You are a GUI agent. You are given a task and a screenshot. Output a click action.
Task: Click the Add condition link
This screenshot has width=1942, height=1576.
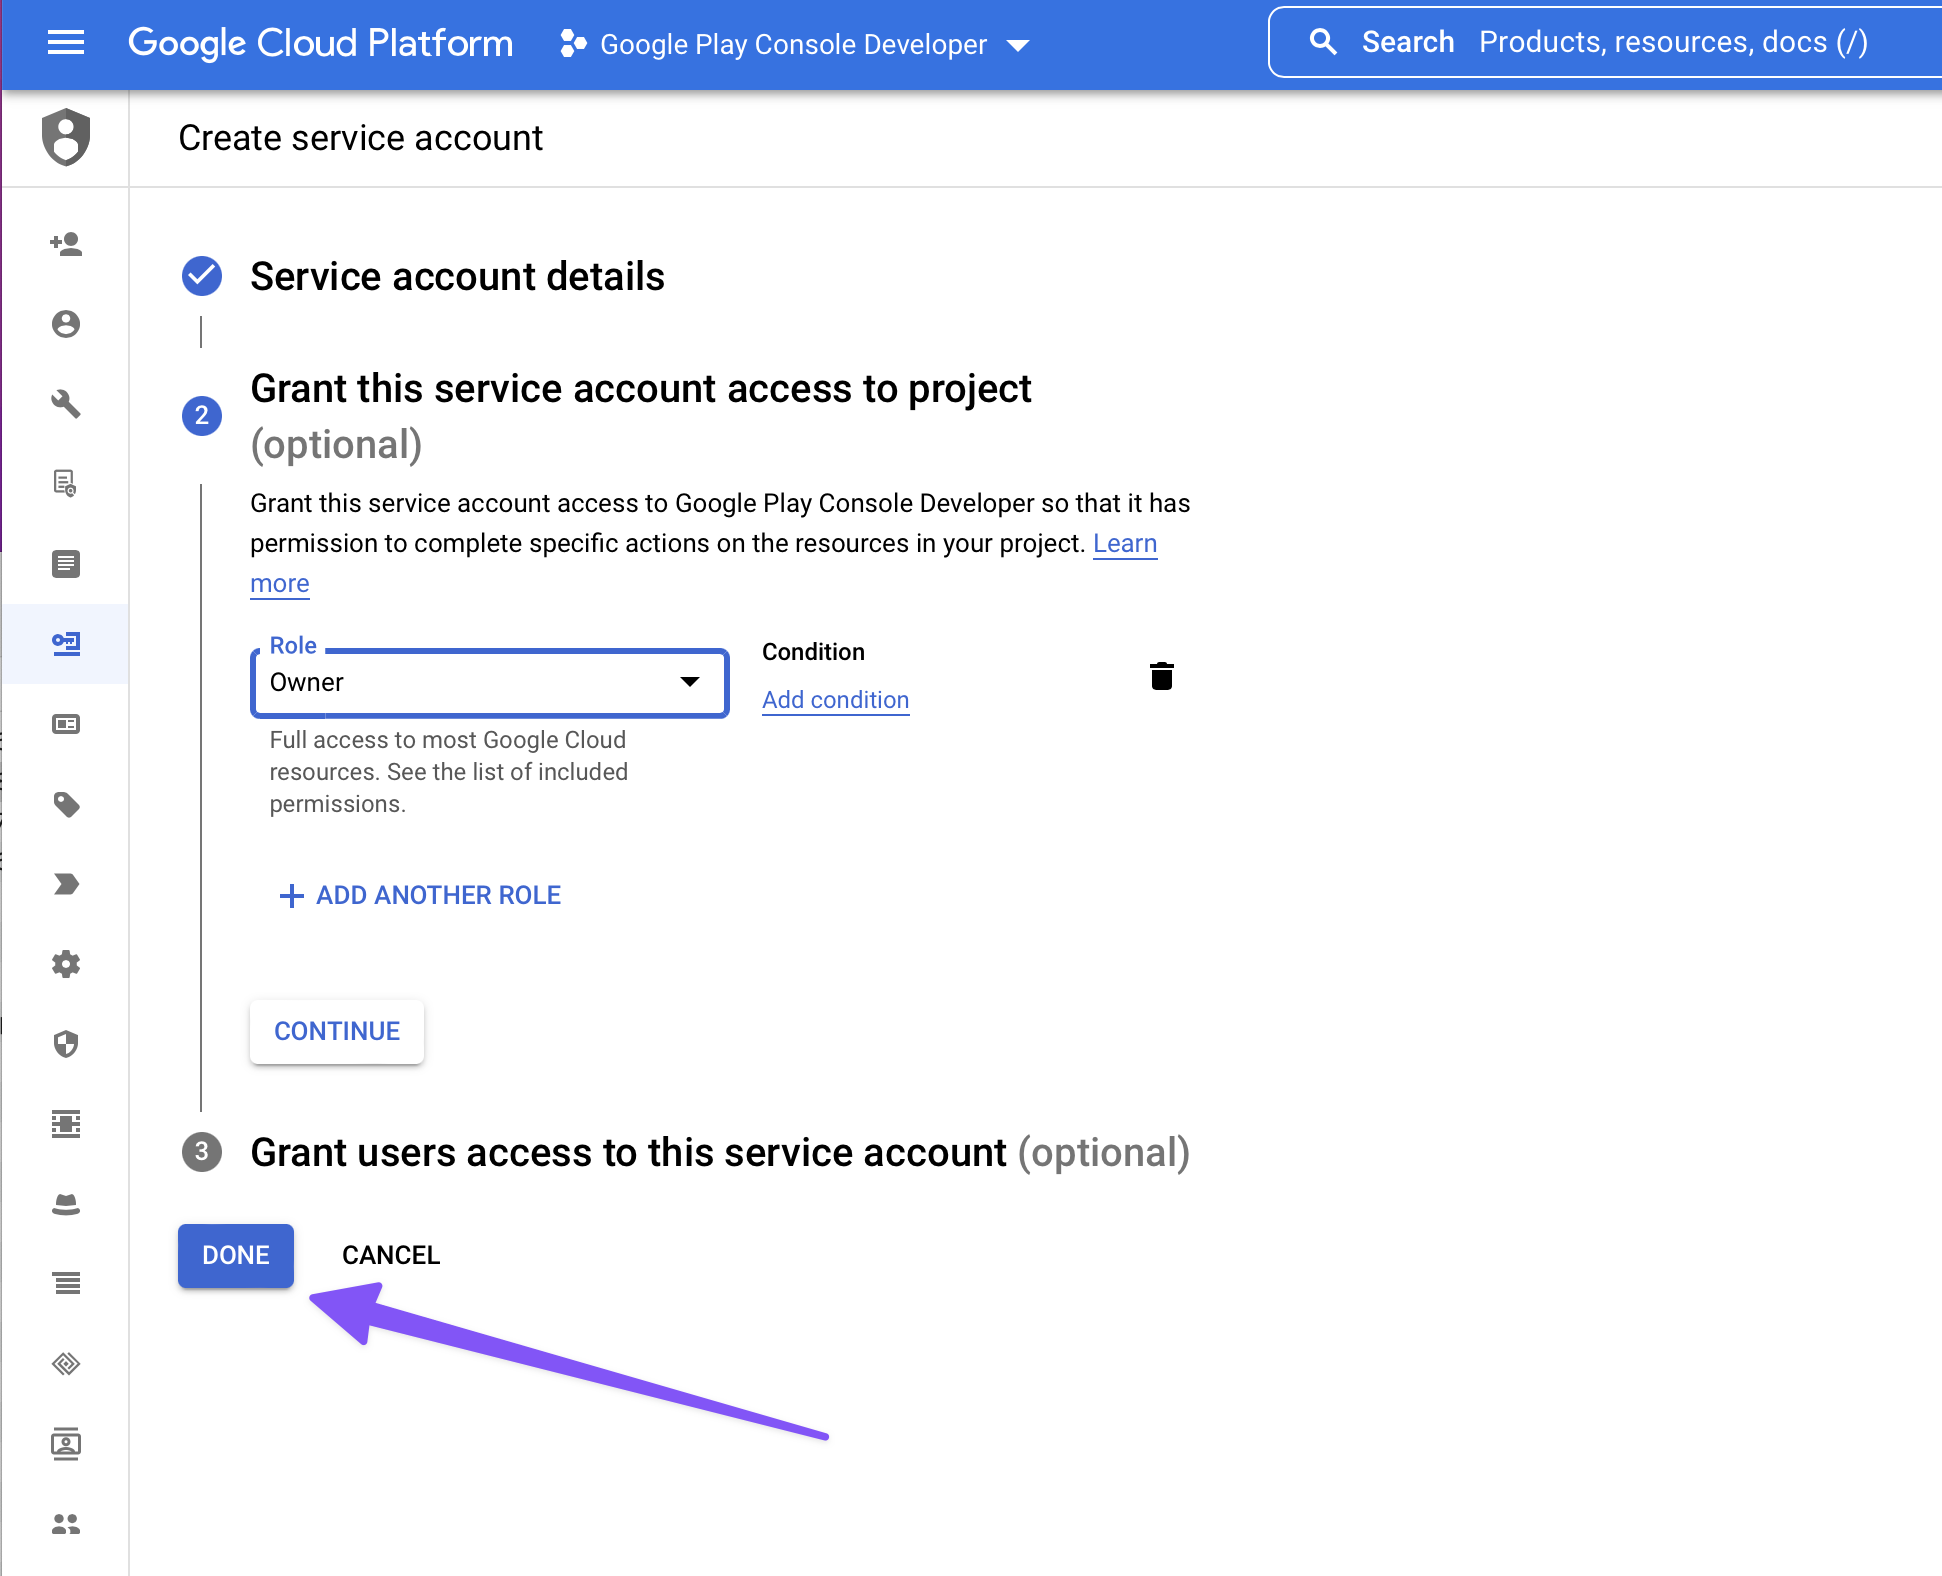coord(835,700)
